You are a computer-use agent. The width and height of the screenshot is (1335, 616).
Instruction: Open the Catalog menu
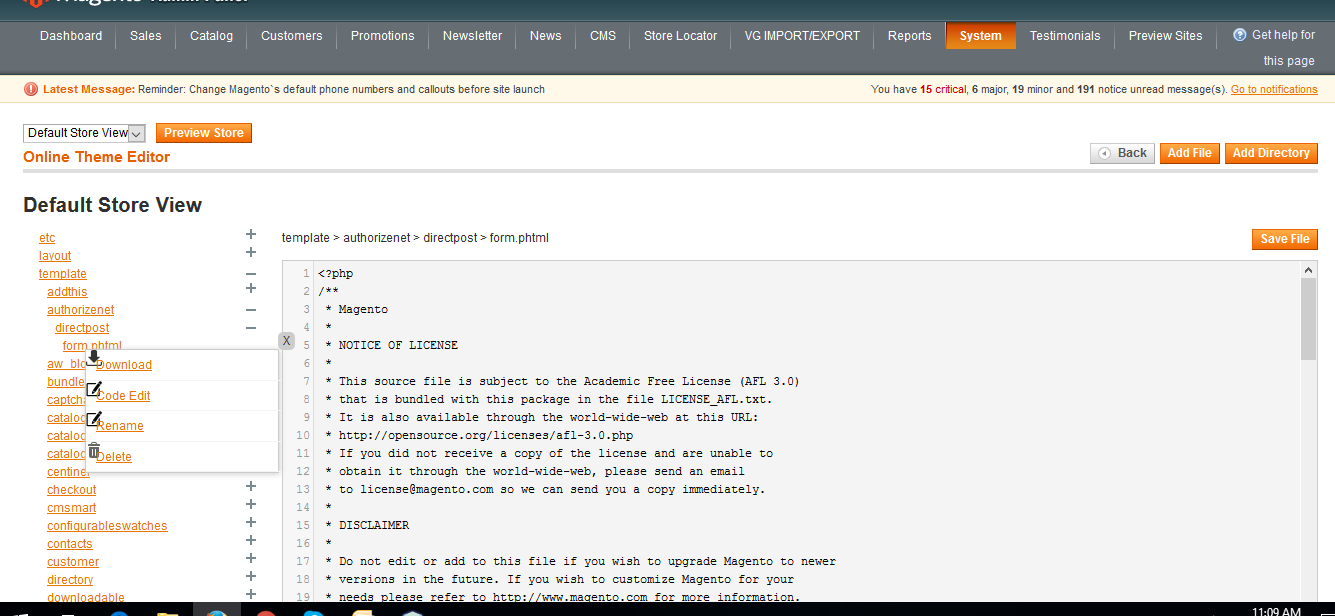coord(211,36)
